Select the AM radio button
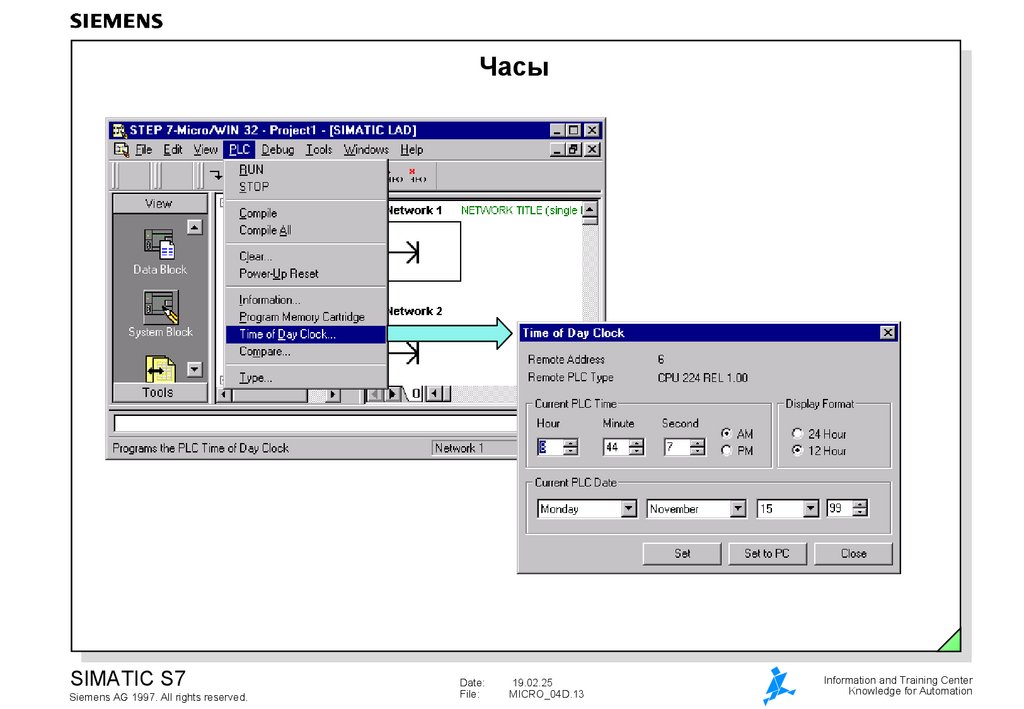This screenshot has width=1024, height=709. click(x=726, y=433)
